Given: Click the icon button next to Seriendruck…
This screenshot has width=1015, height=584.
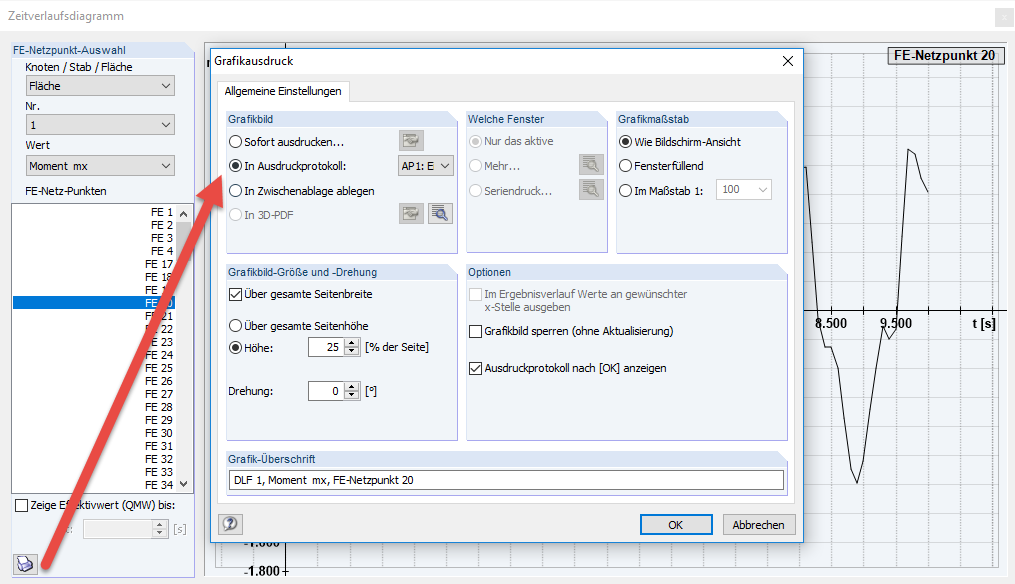Looking at the screenshot, I should [591, 190].
